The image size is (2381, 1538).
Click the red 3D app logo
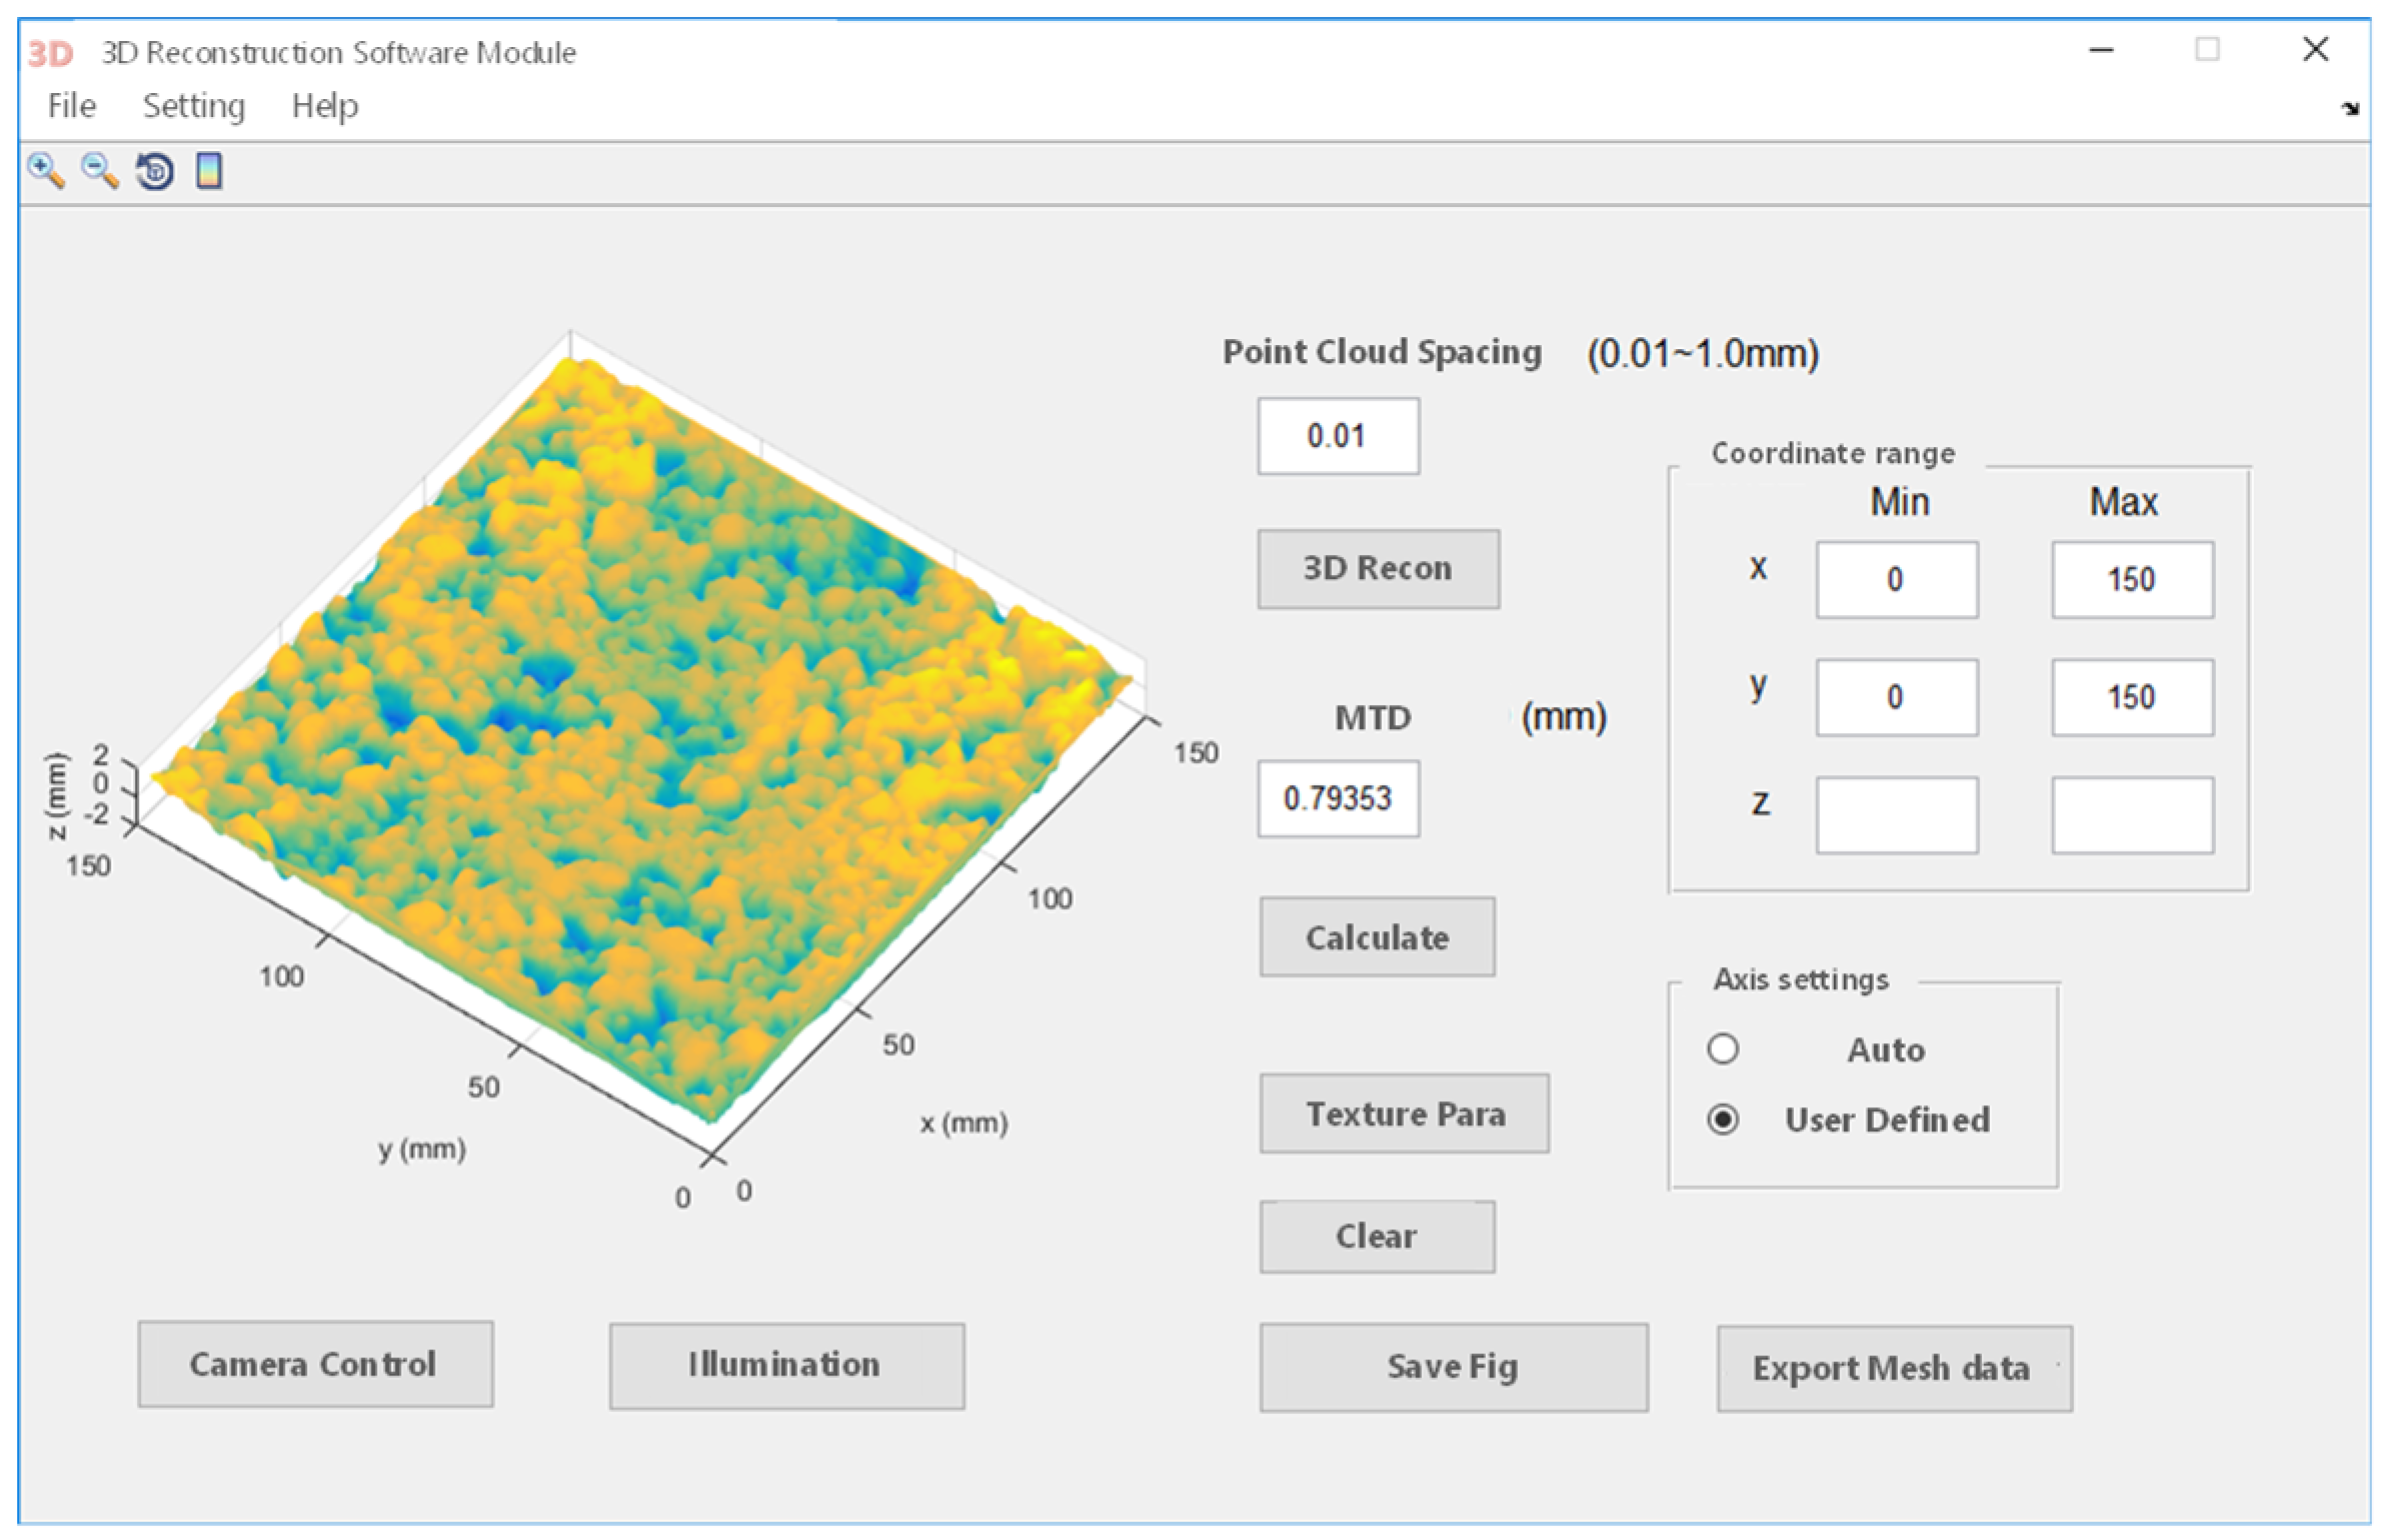50,53
